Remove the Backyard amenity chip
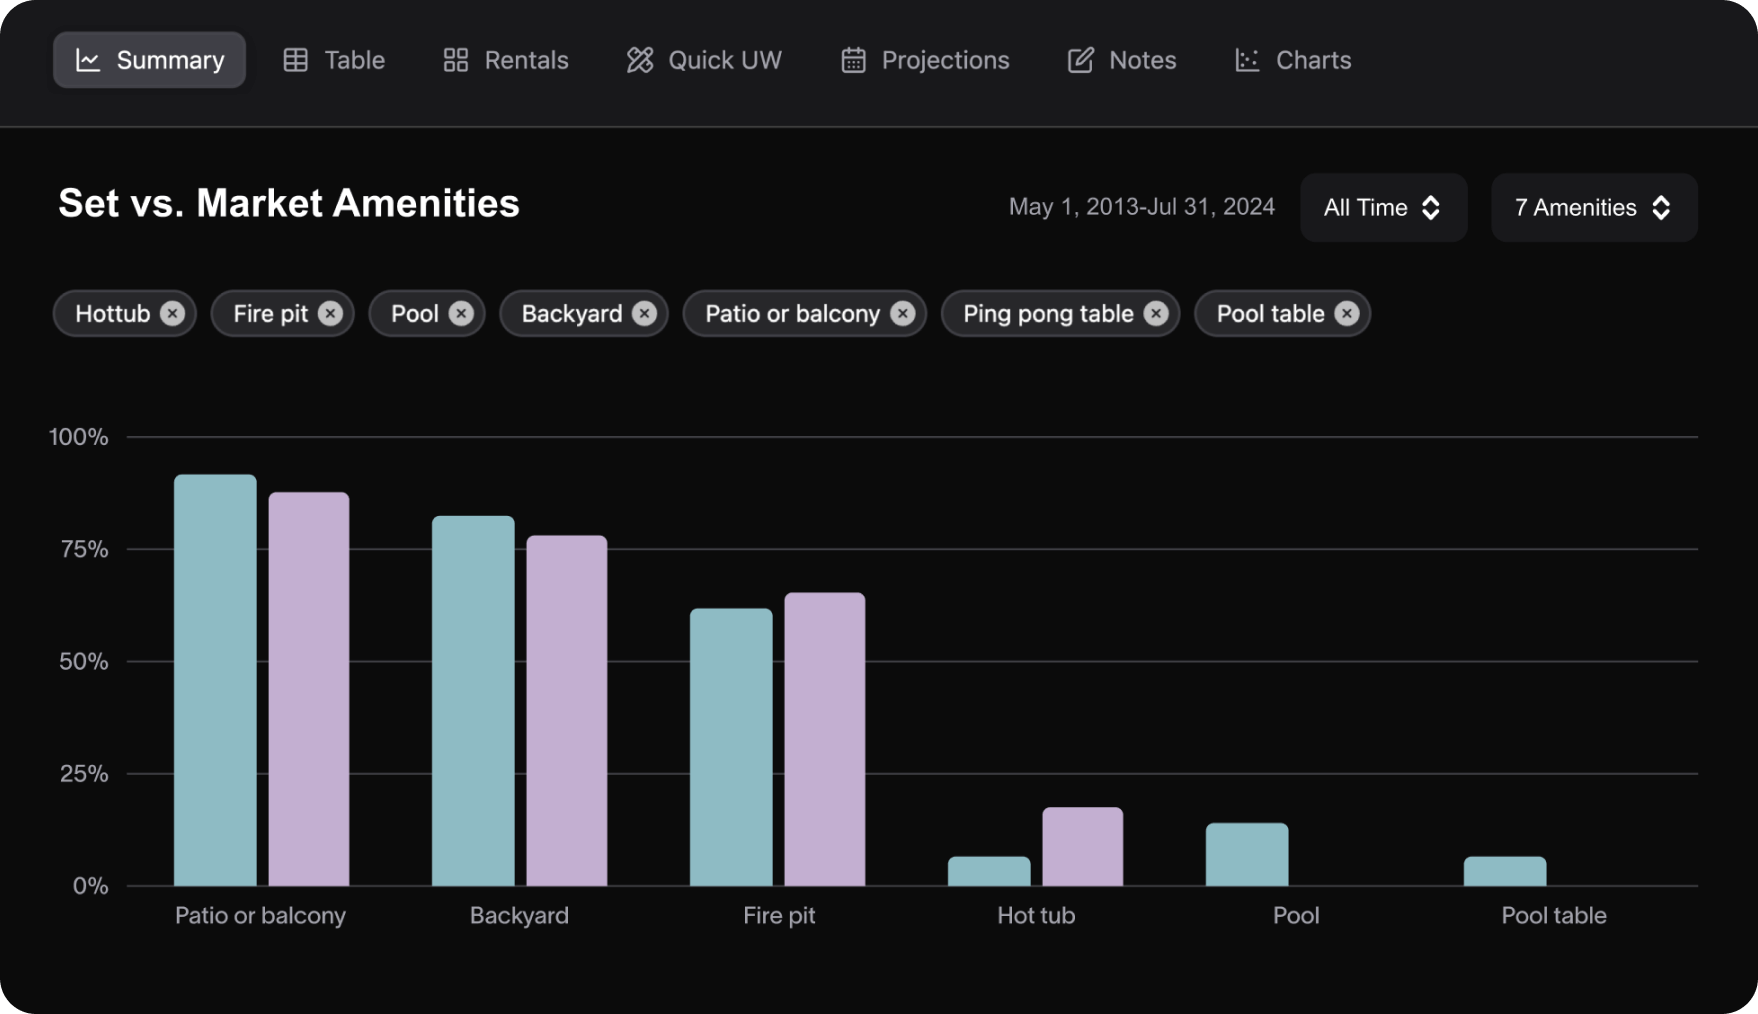The width and height of the screenshot is (1758, 1014). [644, 314]
